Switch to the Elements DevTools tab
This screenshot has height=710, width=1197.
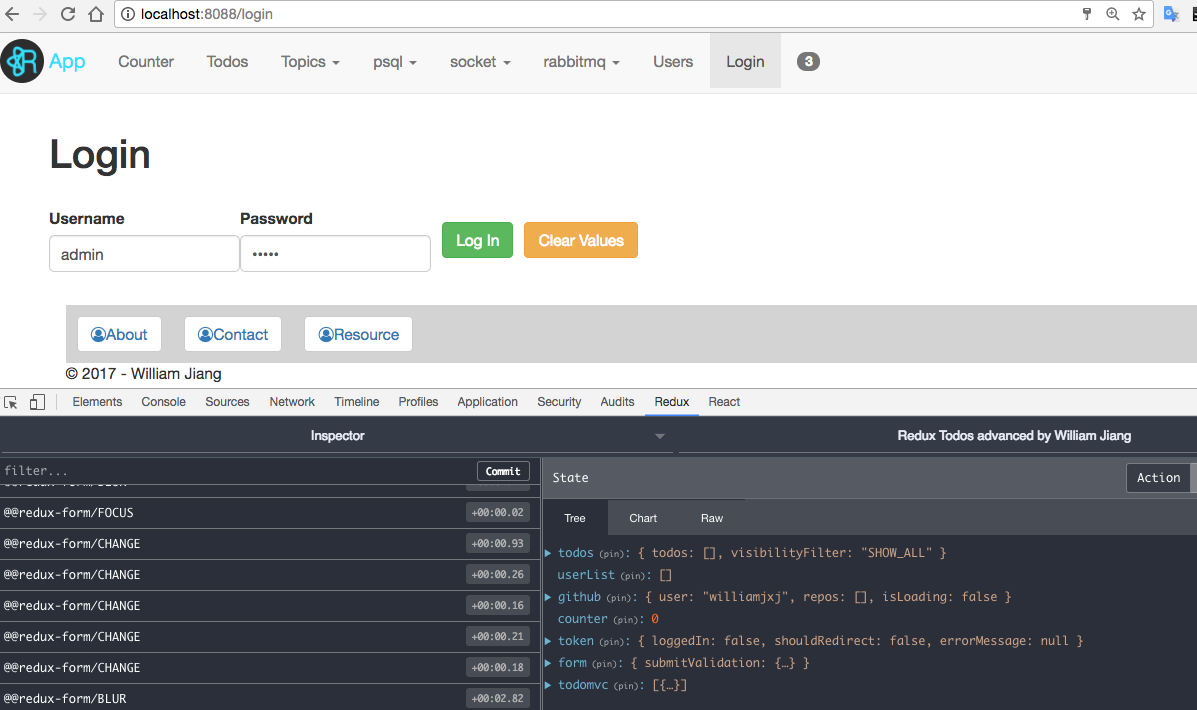[x=97, y=402]
